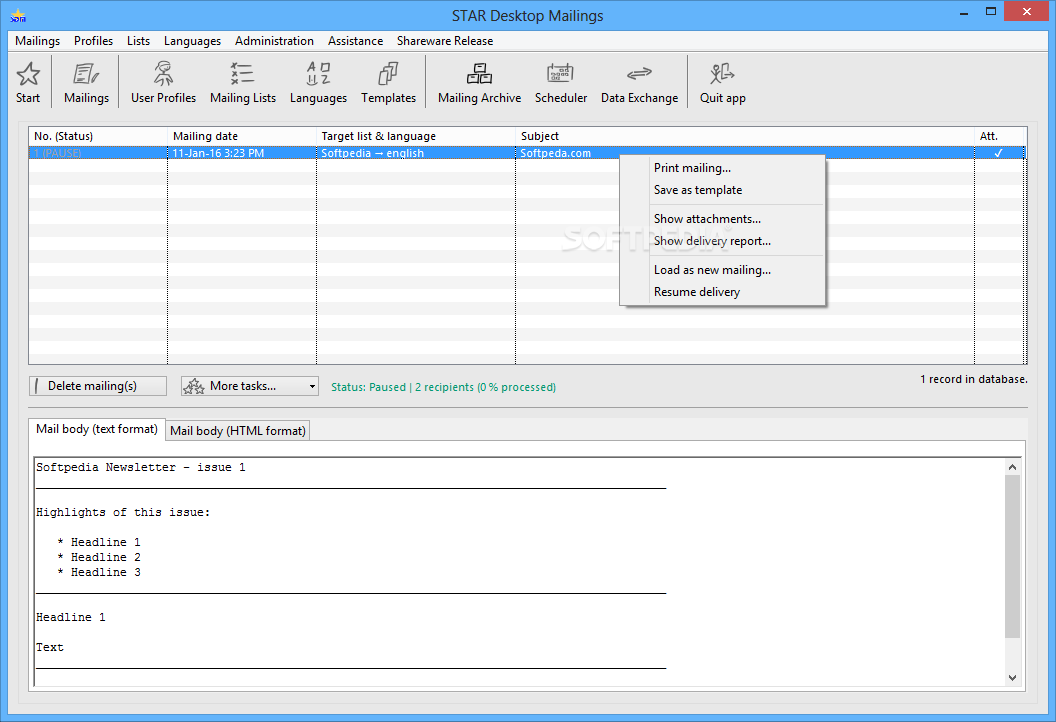Minimize the STAR Desktop Mailings window
Image resolution: width=1056 pixels, height=722 pixels.
click(x=964, y=12)
